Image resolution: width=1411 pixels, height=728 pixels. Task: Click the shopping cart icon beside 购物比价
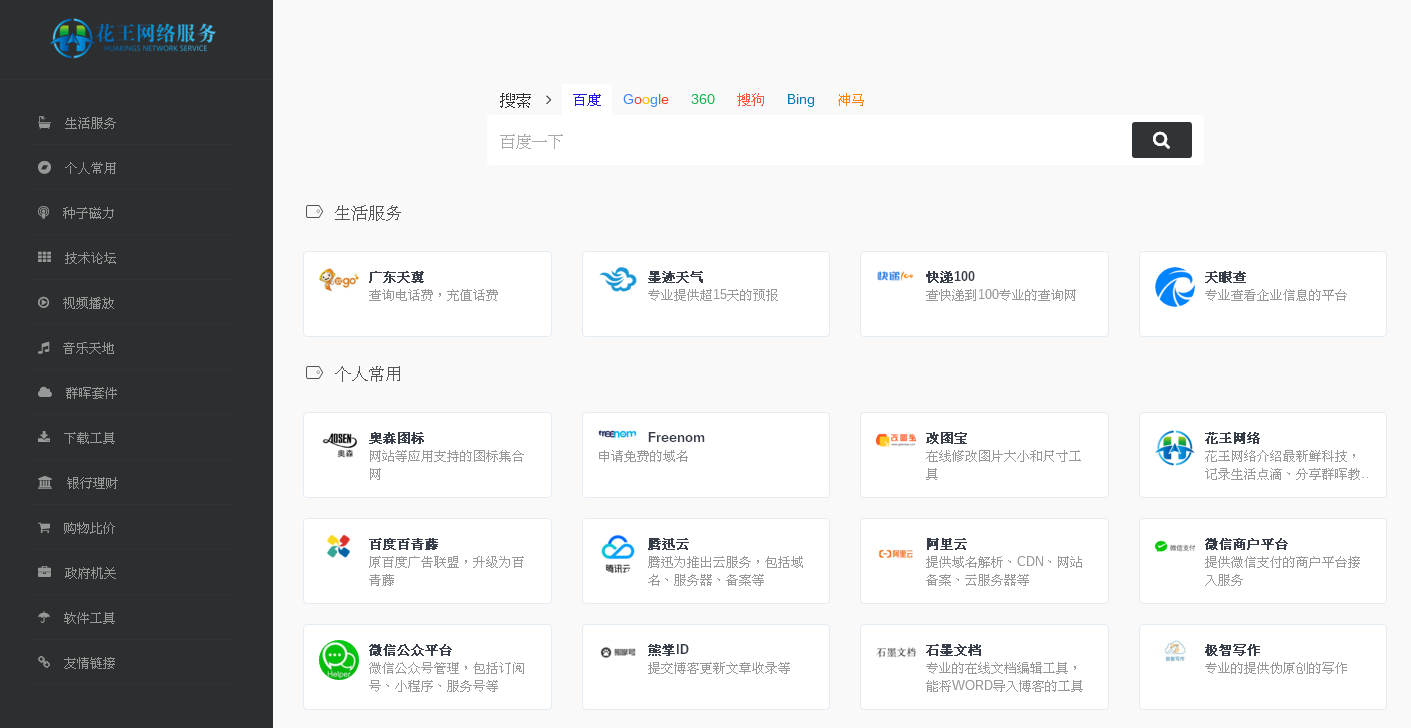pos(44,528)
